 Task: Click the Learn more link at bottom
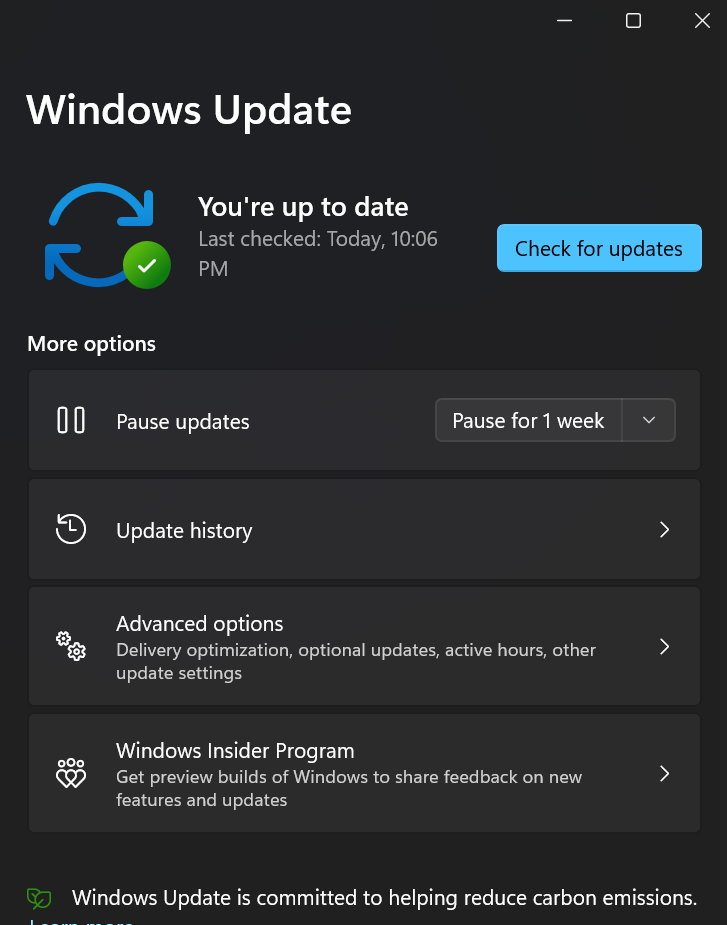pyautogui.click(x=81, y=921)
